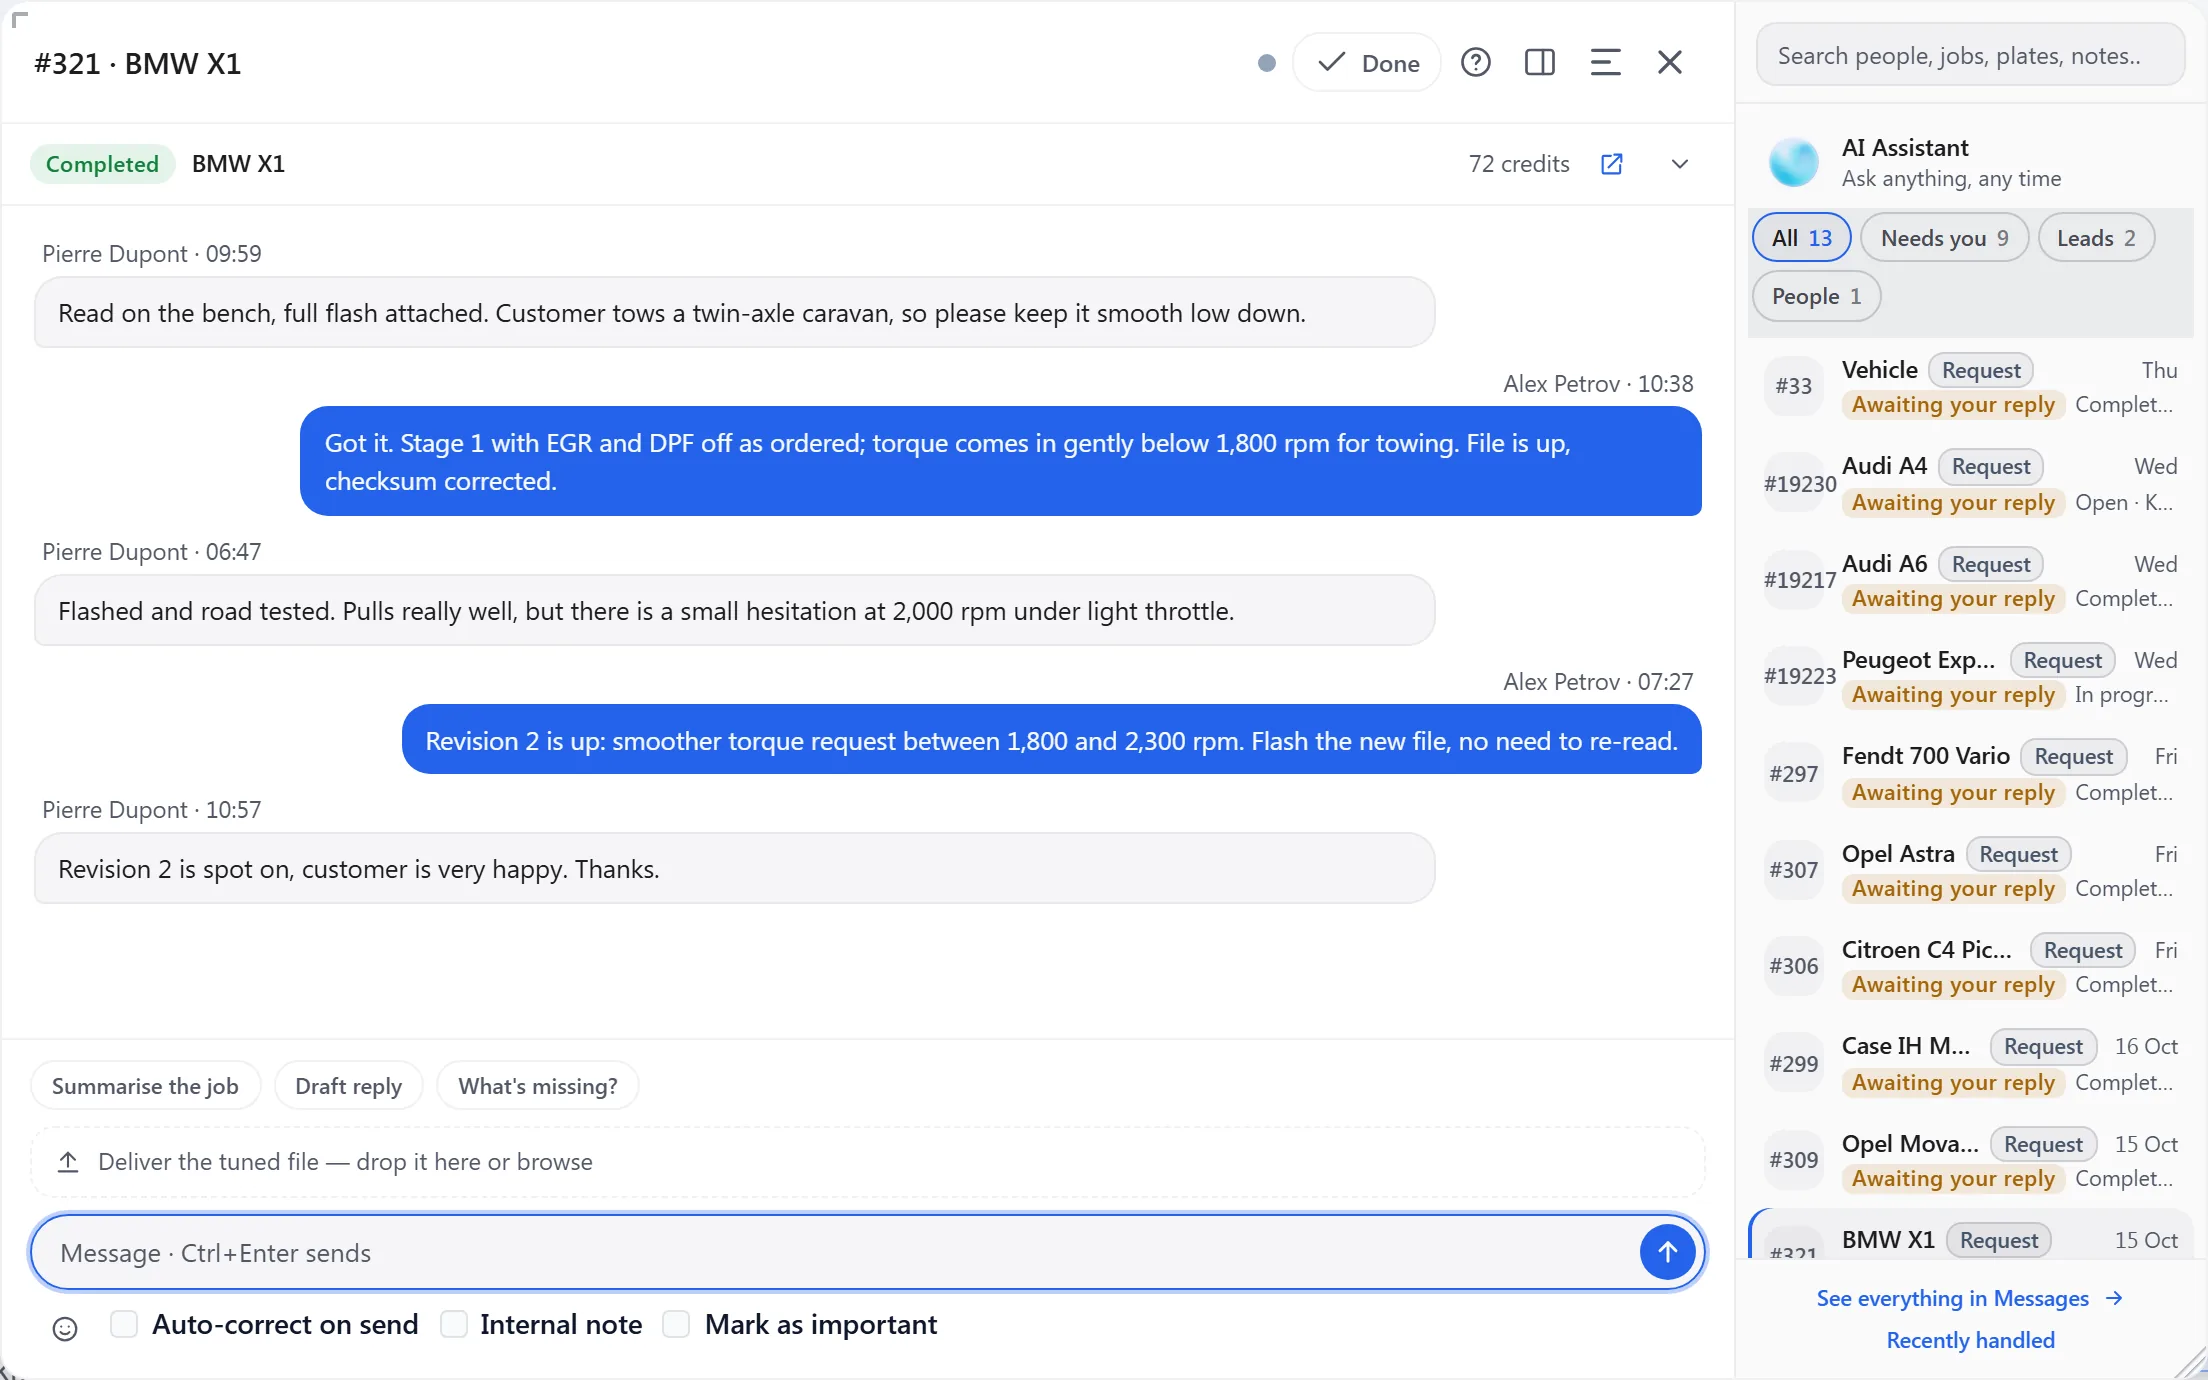The height and width of the screenshot is (1380, 2208).
Task: Open the Case IH M... #299 request
Action: coord(1970,1064)
